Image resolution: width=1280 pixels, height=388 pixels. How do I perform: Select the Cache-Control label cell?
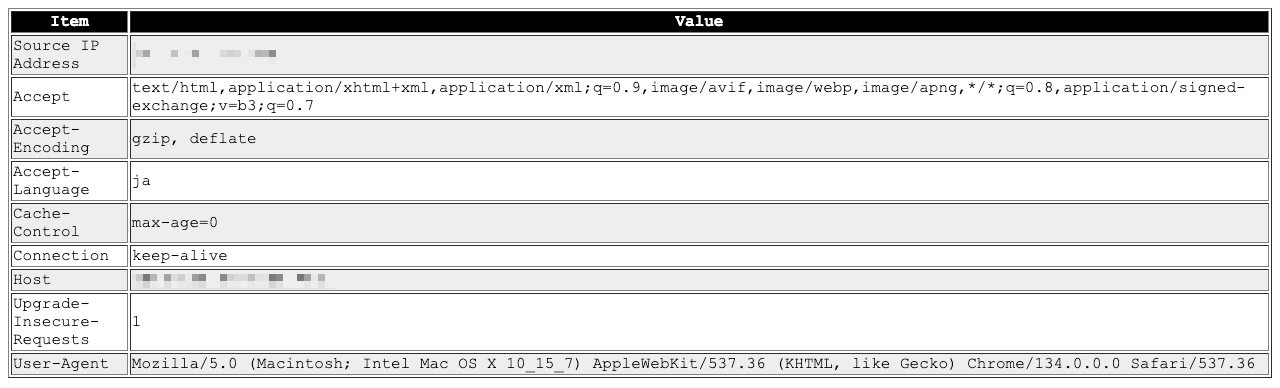[69, 223]
